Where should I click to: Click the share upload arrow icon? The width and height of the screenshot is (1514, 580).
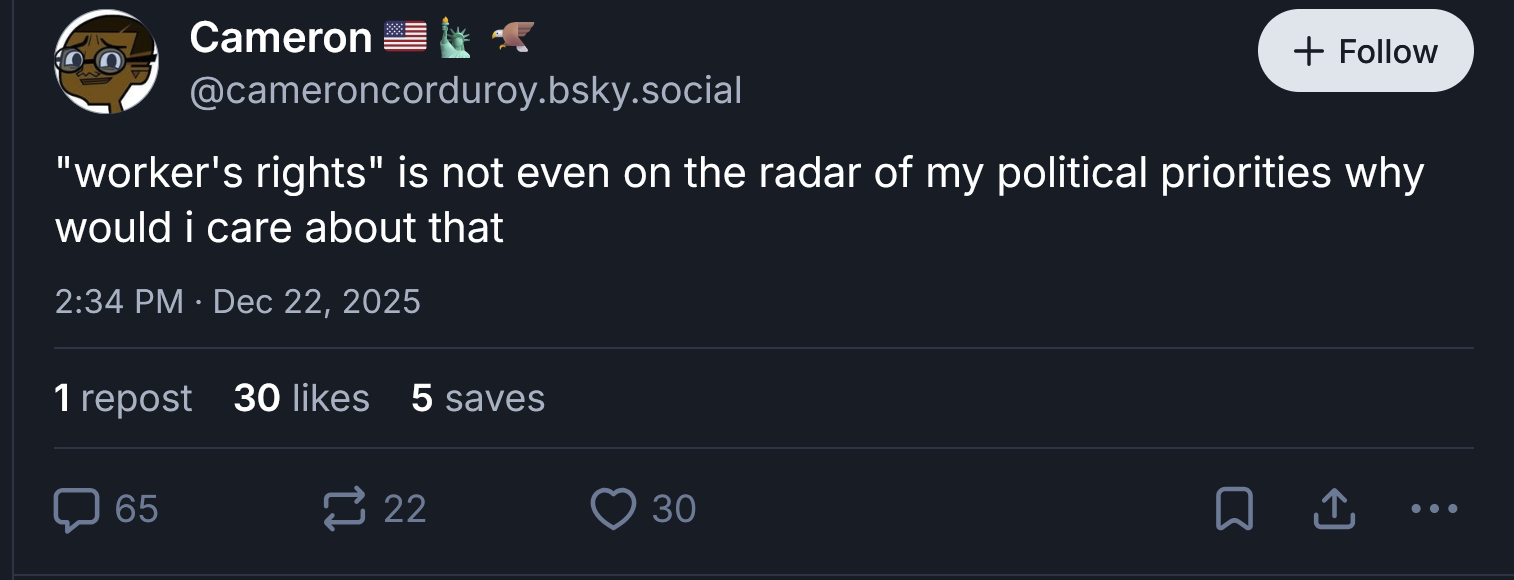tap(1333, 510)
